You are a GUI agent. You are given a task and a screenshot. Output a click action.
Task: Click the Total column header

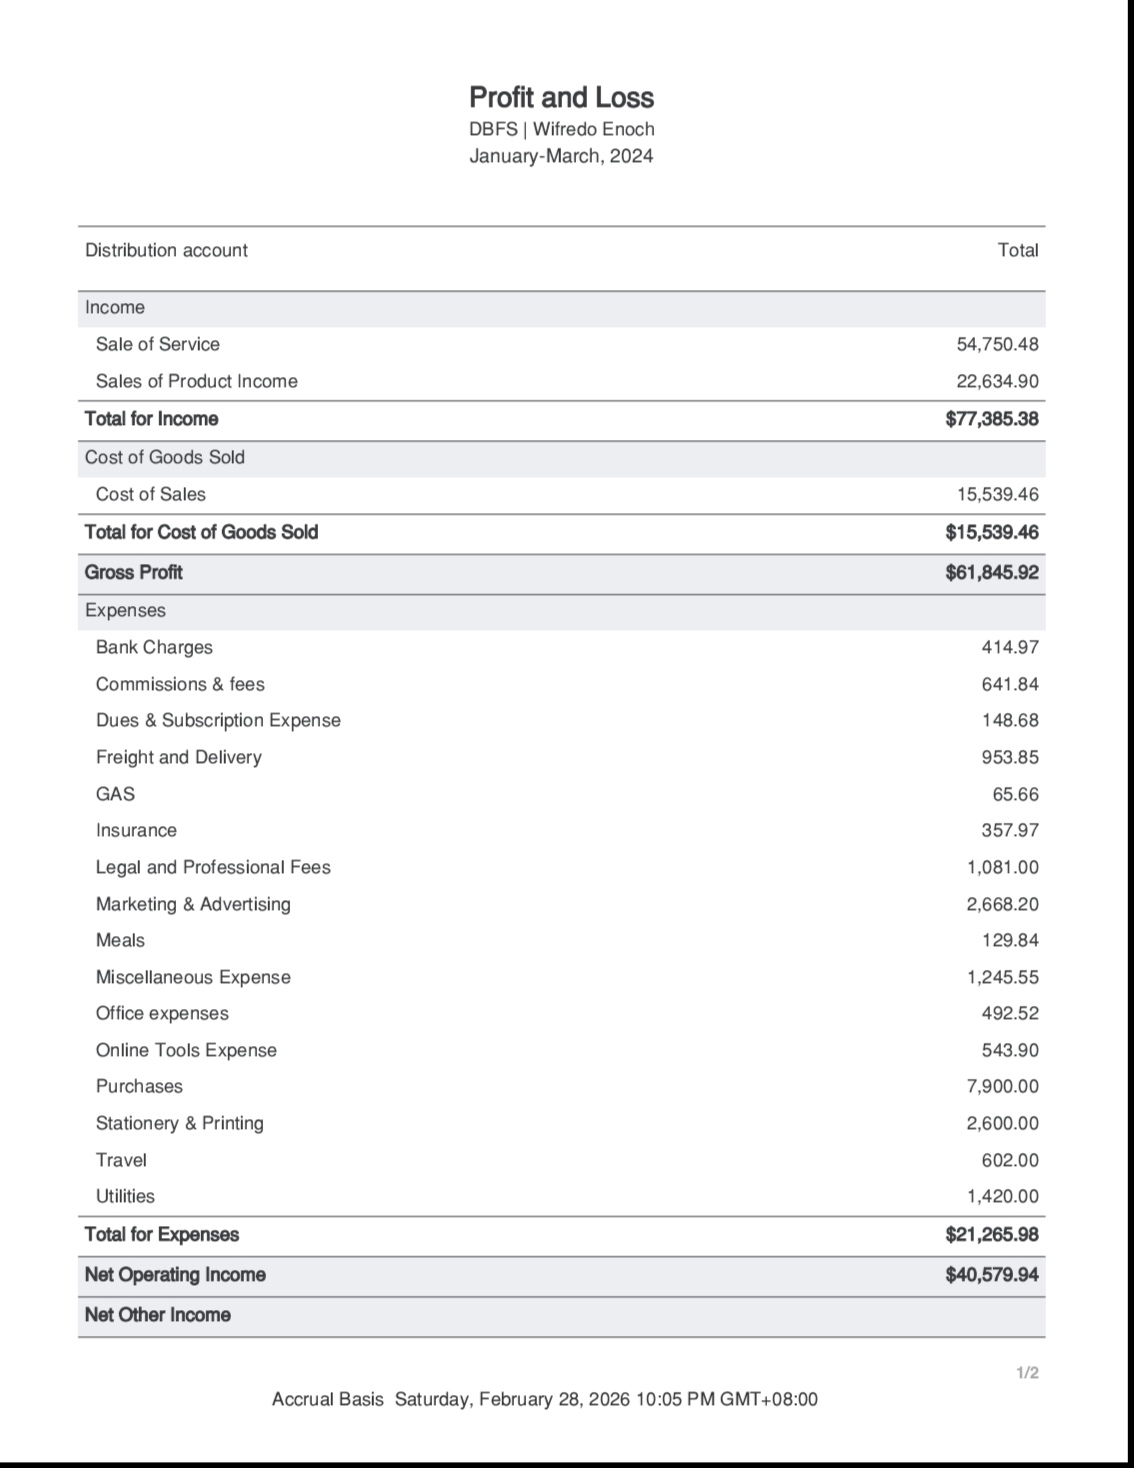tap(1018, 250)
